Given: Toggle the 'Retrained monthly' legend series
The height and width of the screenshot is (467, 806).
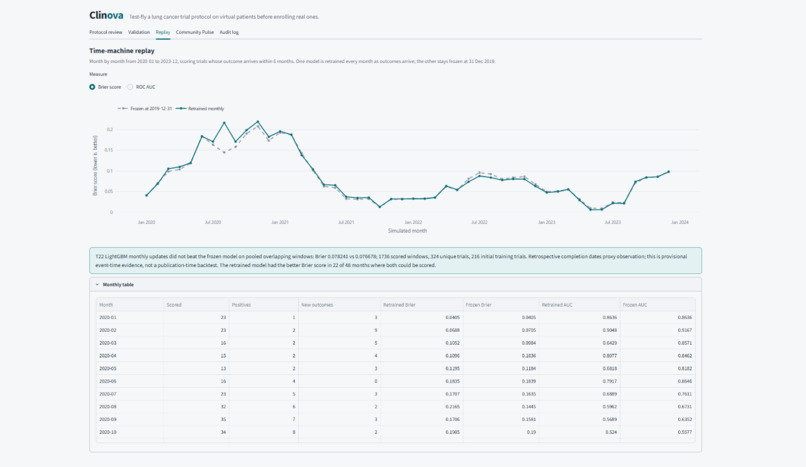Looking at the screenshot, I should (200, 109).
